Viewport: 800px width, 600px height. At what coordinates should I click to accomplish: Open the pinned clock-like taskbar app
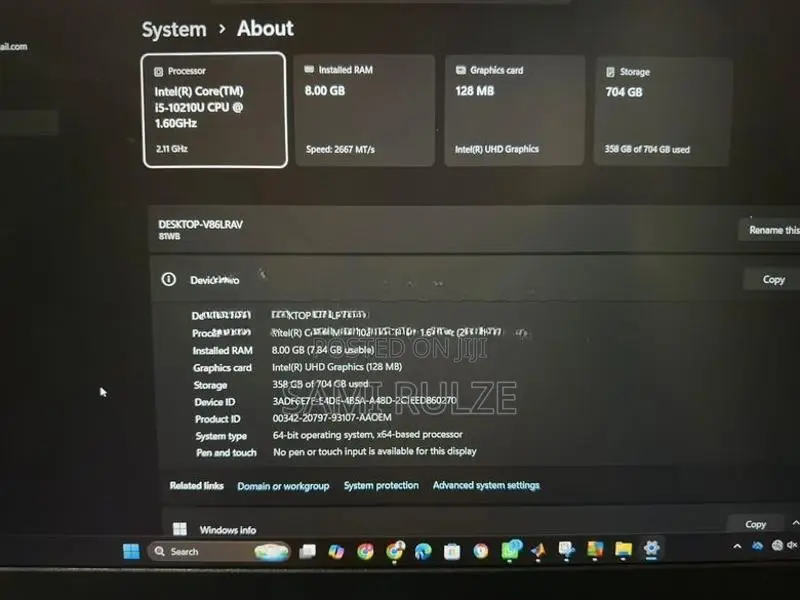pos(481,551)
